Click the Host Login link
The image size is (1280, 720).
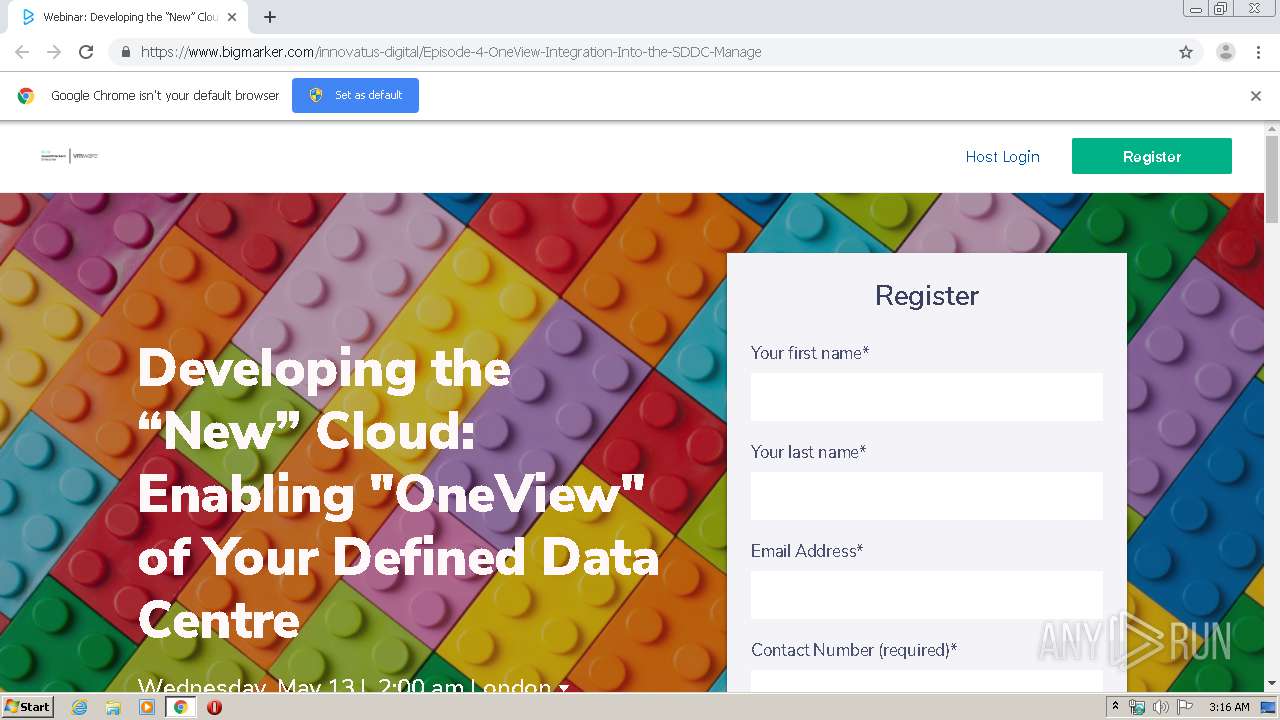(1002, 157)
